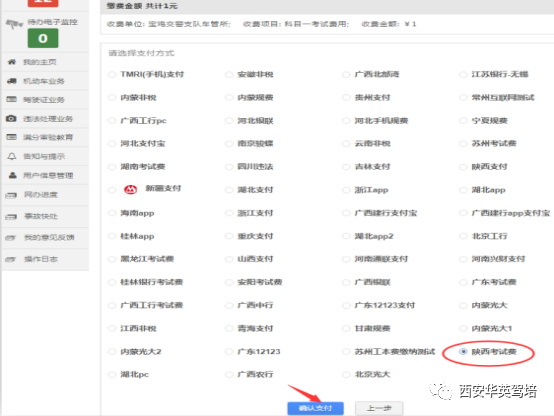554x416 pixels.
Task: Select TMRI(手机)支付 radio option
Action: (112, 75)
